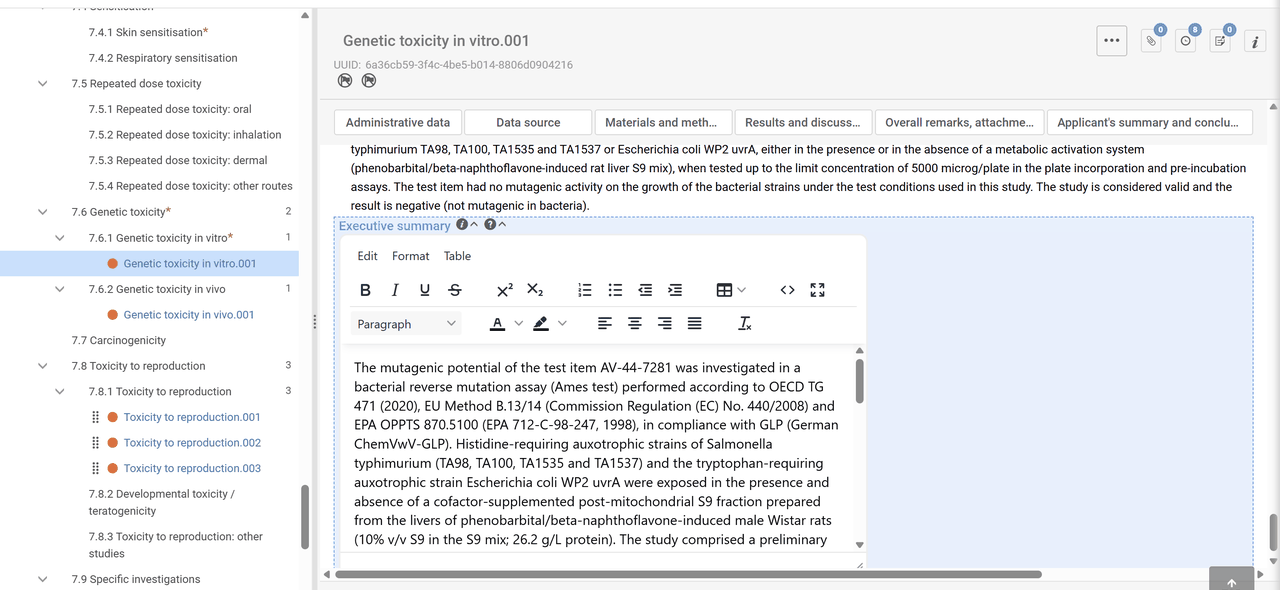Open the three-dots more options menu
The image size is (1280, 590).
(x=1112, y=41)
